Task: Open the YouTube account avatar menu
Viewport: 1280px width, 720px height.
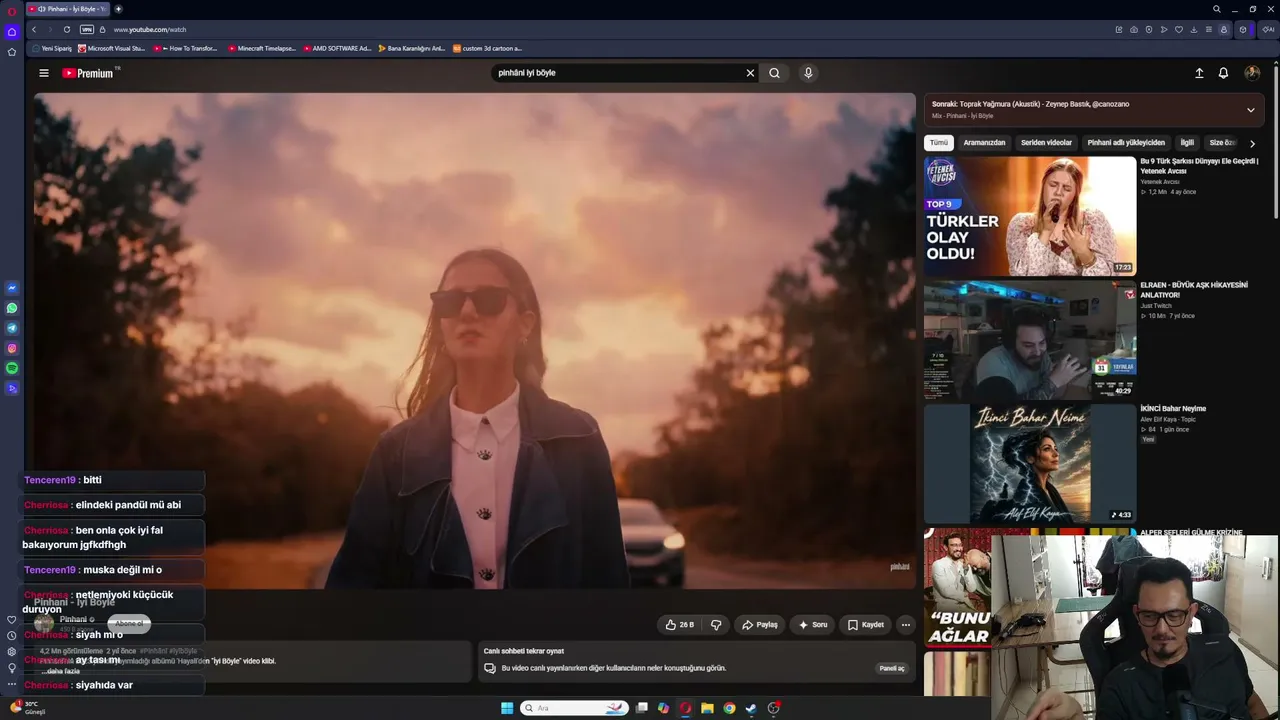Action: 1252,73
